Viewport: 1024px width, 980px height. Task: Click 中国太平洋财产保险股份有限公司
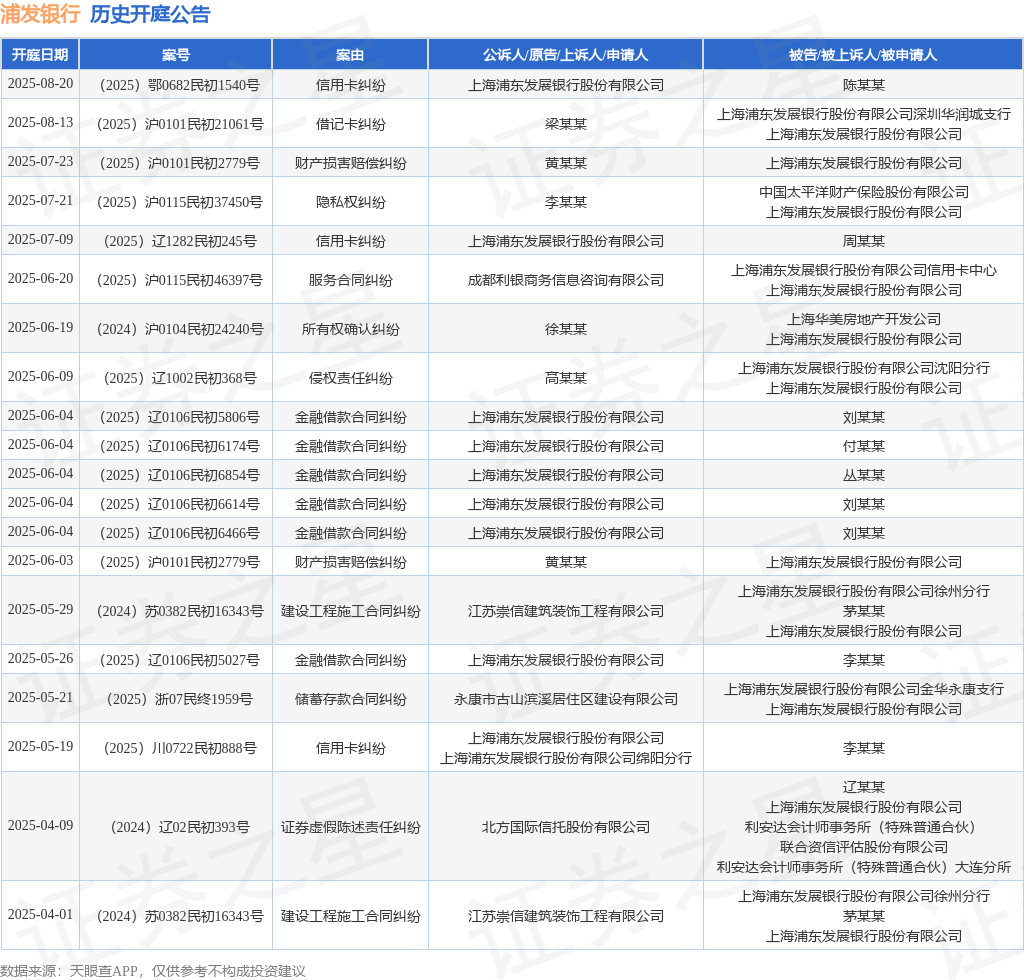pyautogui.click(x=863, y=192)
